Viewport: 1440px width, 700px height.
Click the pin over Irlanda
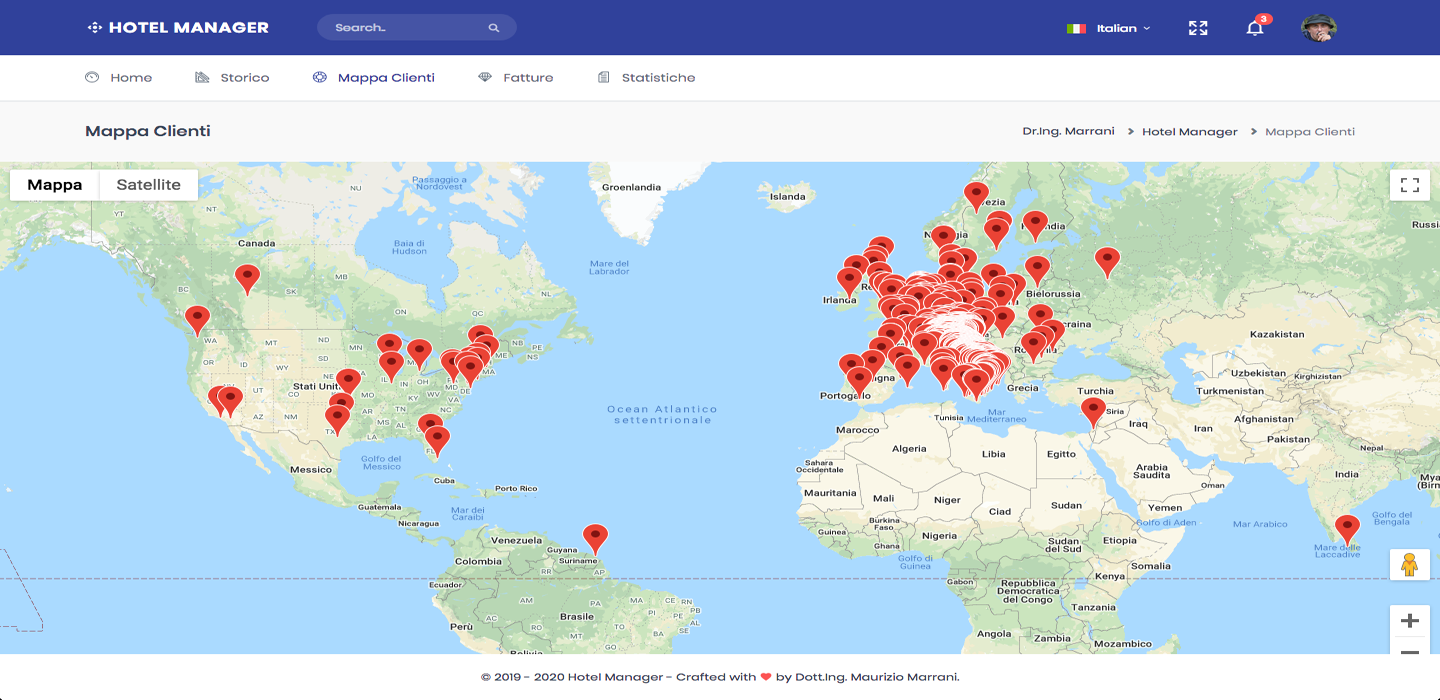[850, 282]
